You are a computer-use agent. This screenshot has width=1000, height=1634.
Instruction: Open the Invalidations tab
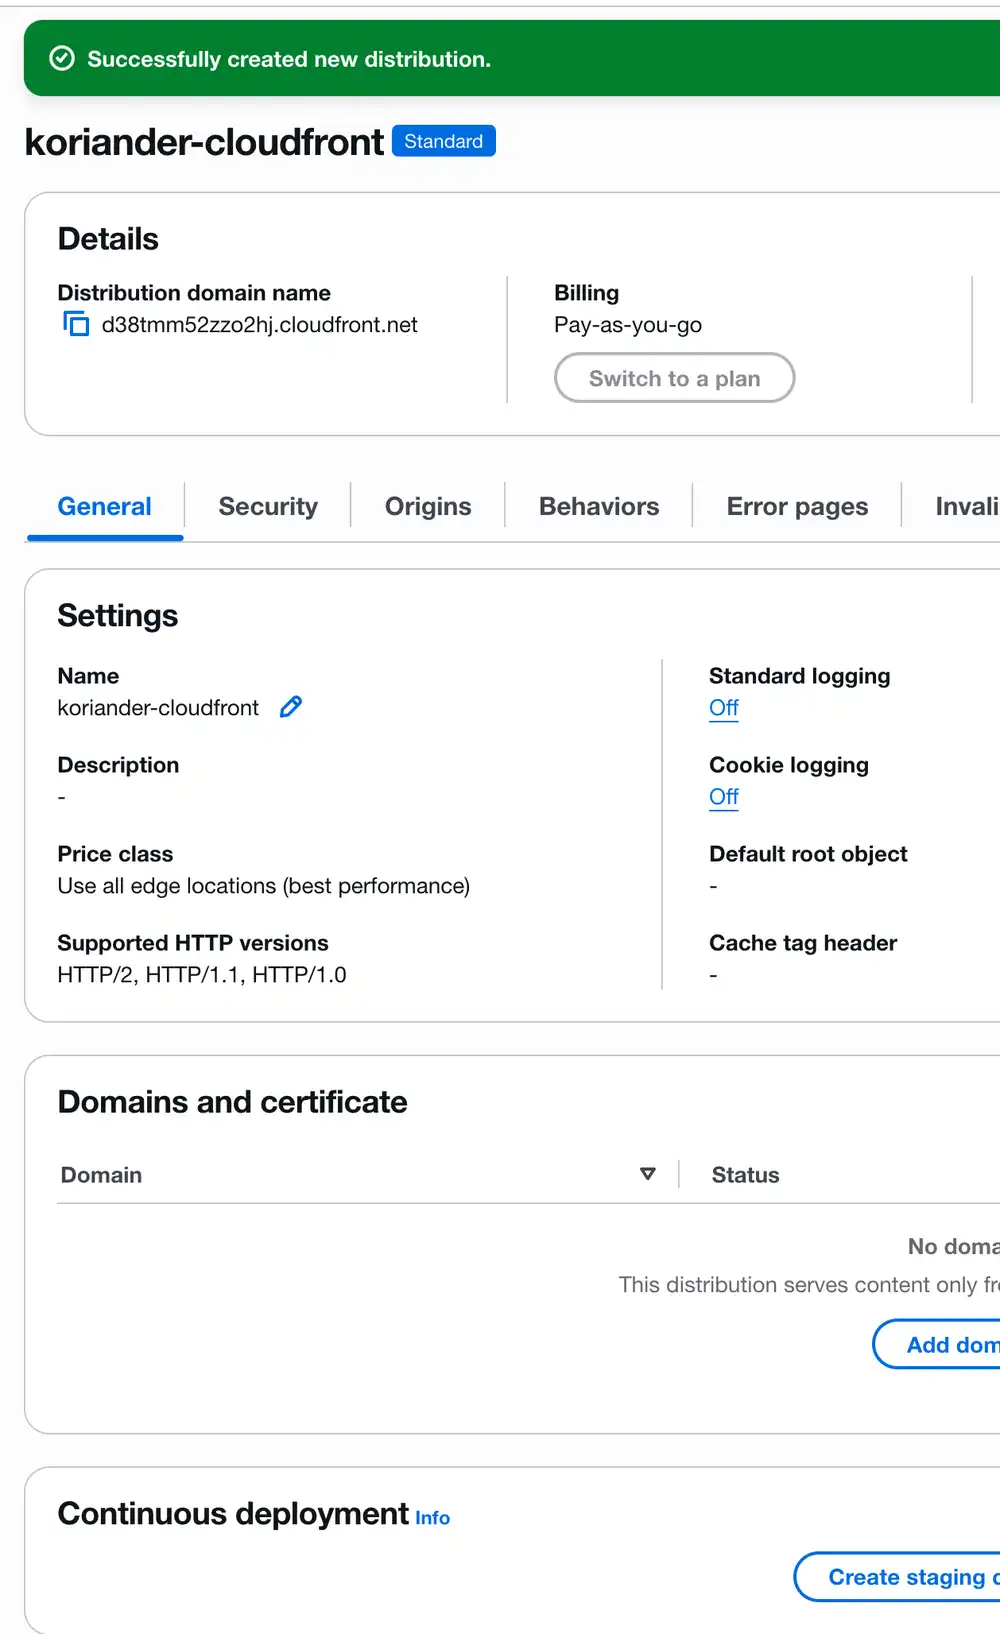click(966, 506)
